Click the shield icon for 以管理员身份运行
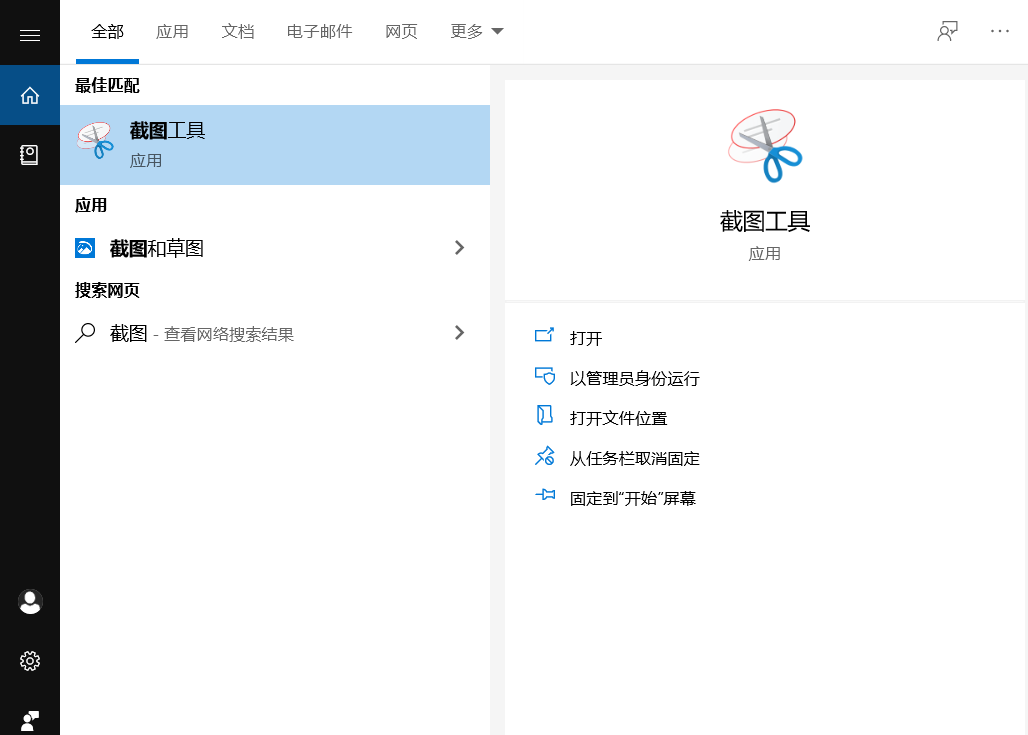1028x735 pixels. tap(545, 376)
